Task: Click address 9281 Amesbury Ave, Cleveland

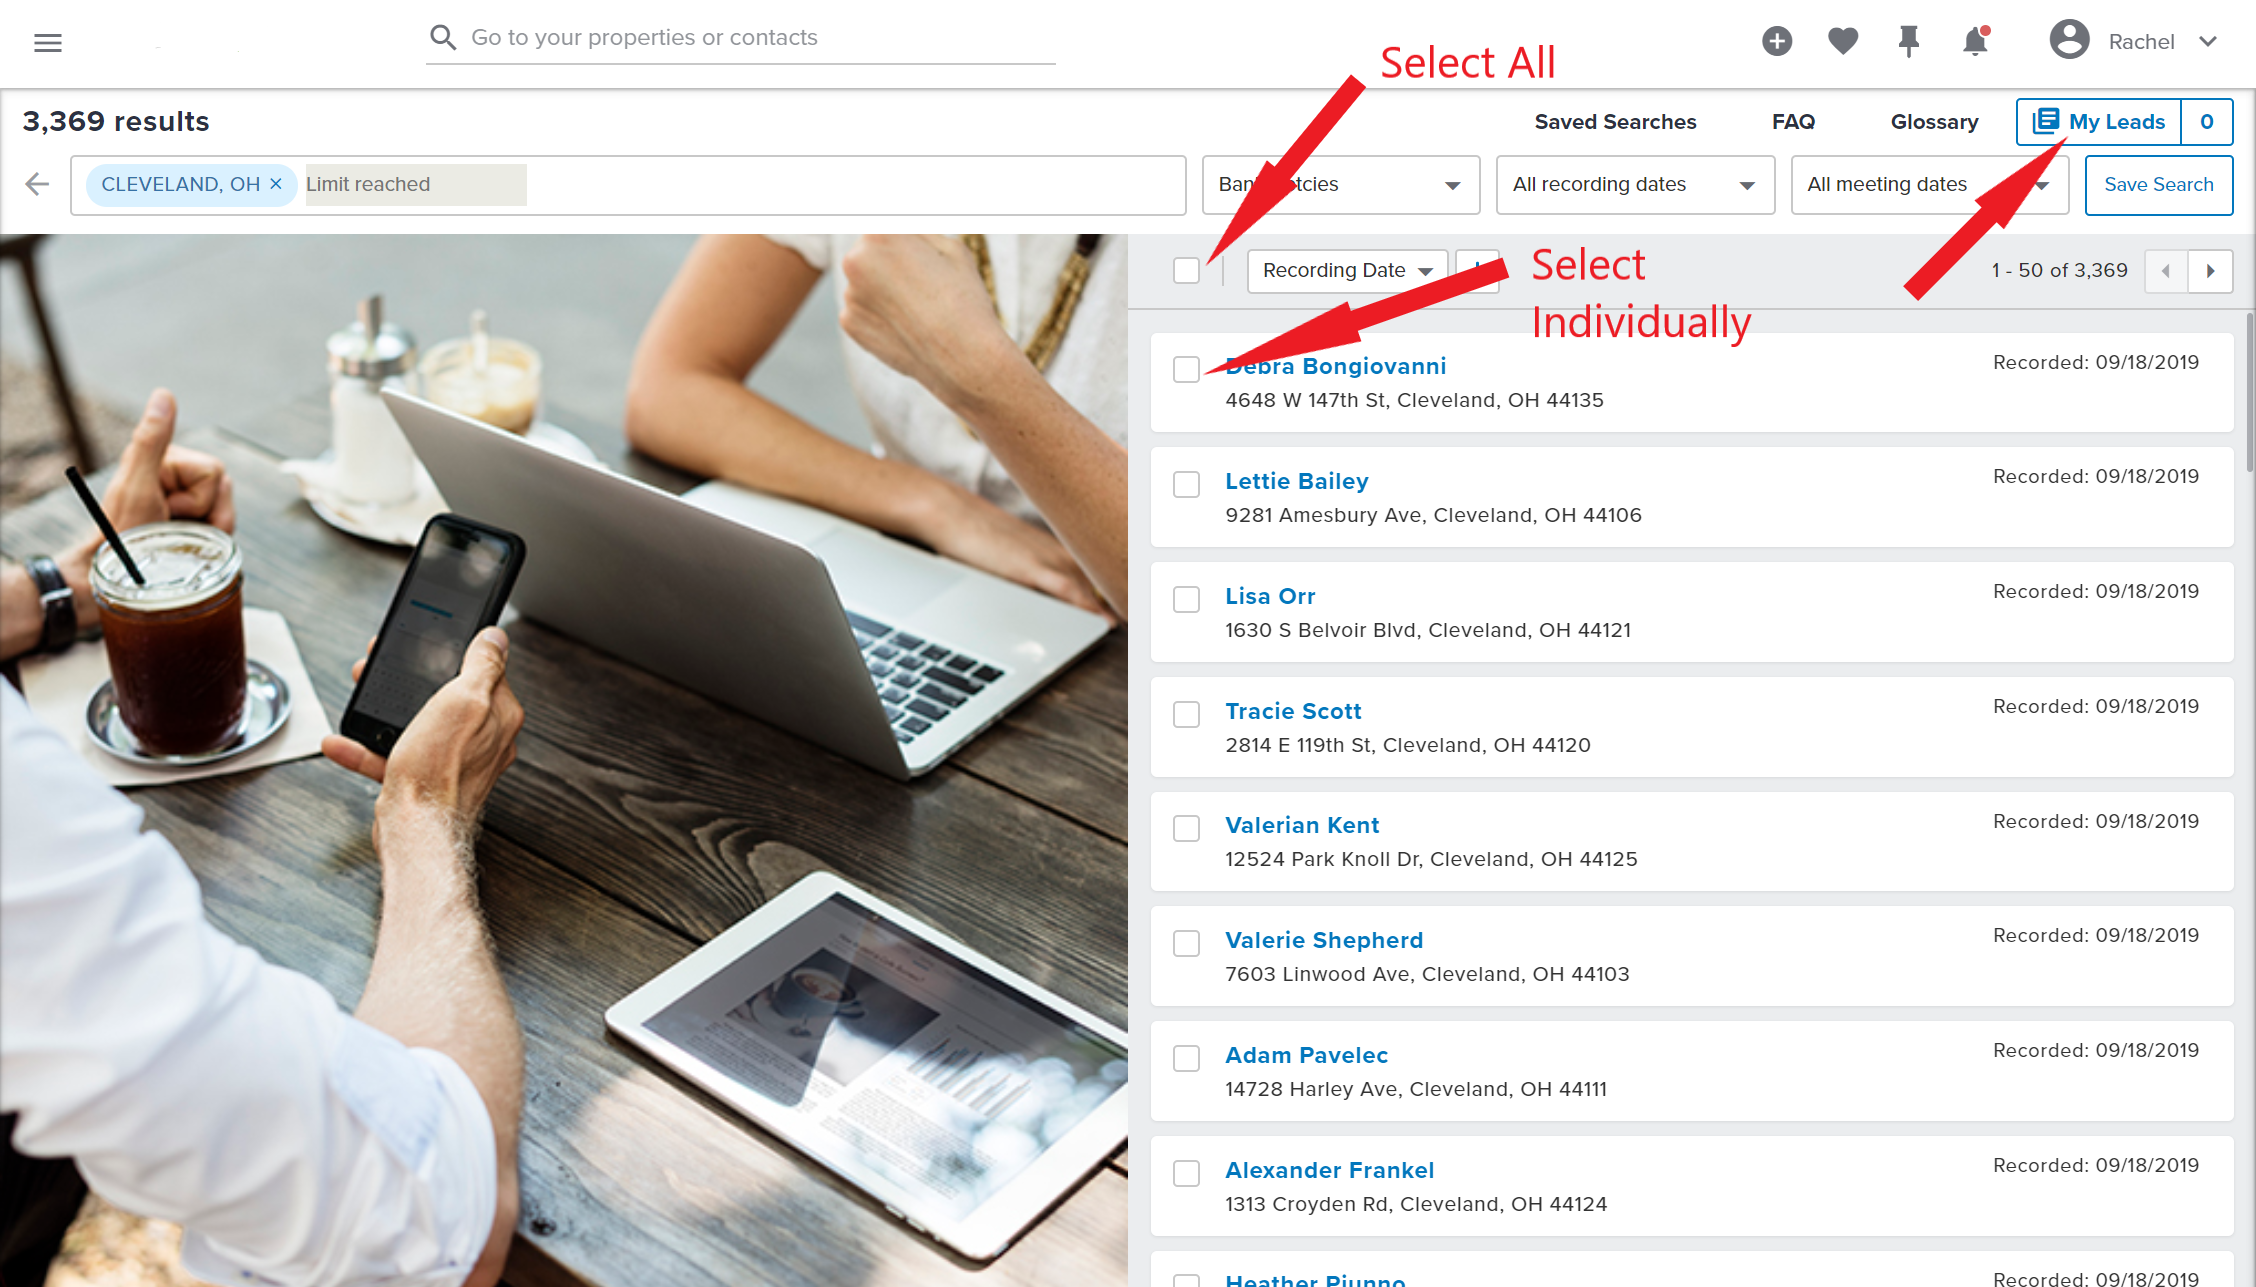Action: pos(1433,515)
